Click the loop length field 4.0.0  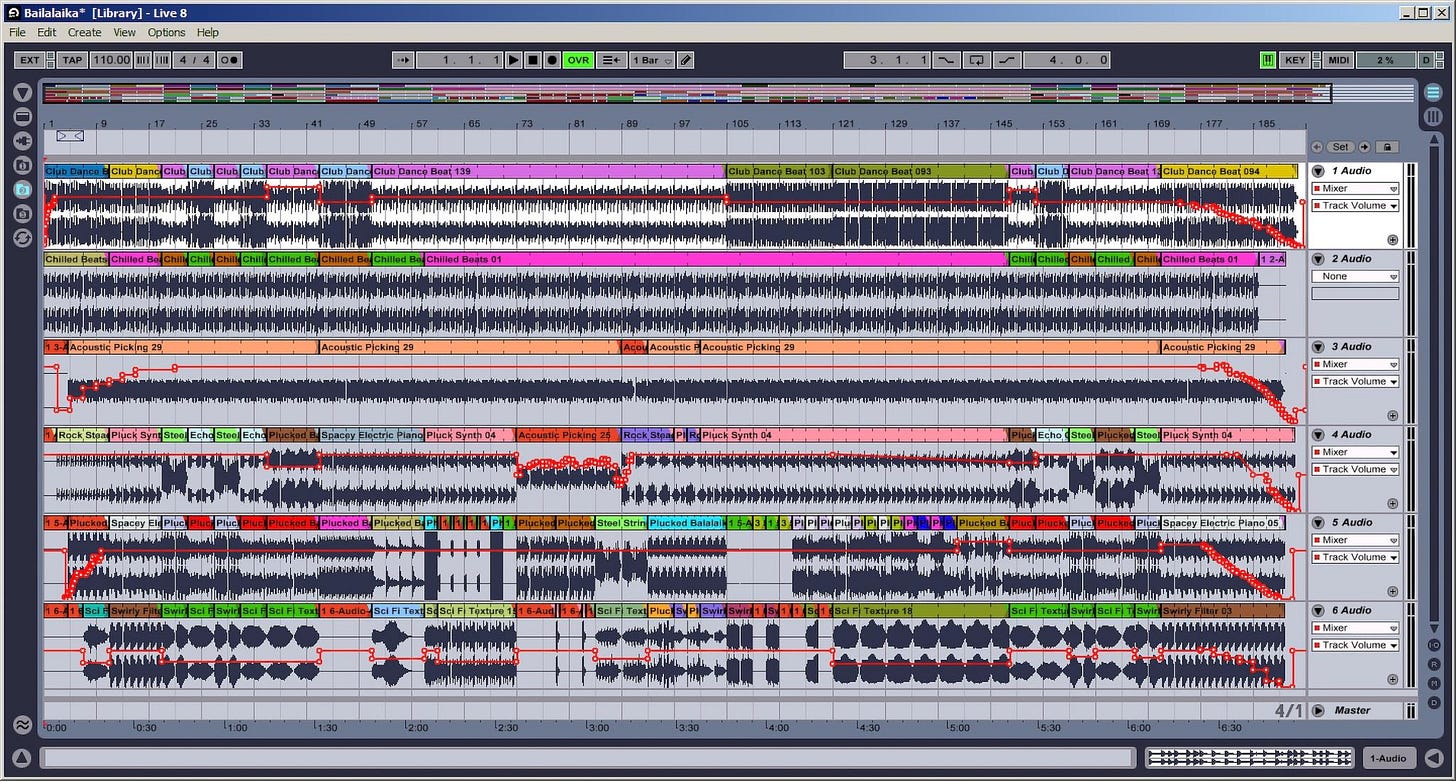pos(1066,60)
